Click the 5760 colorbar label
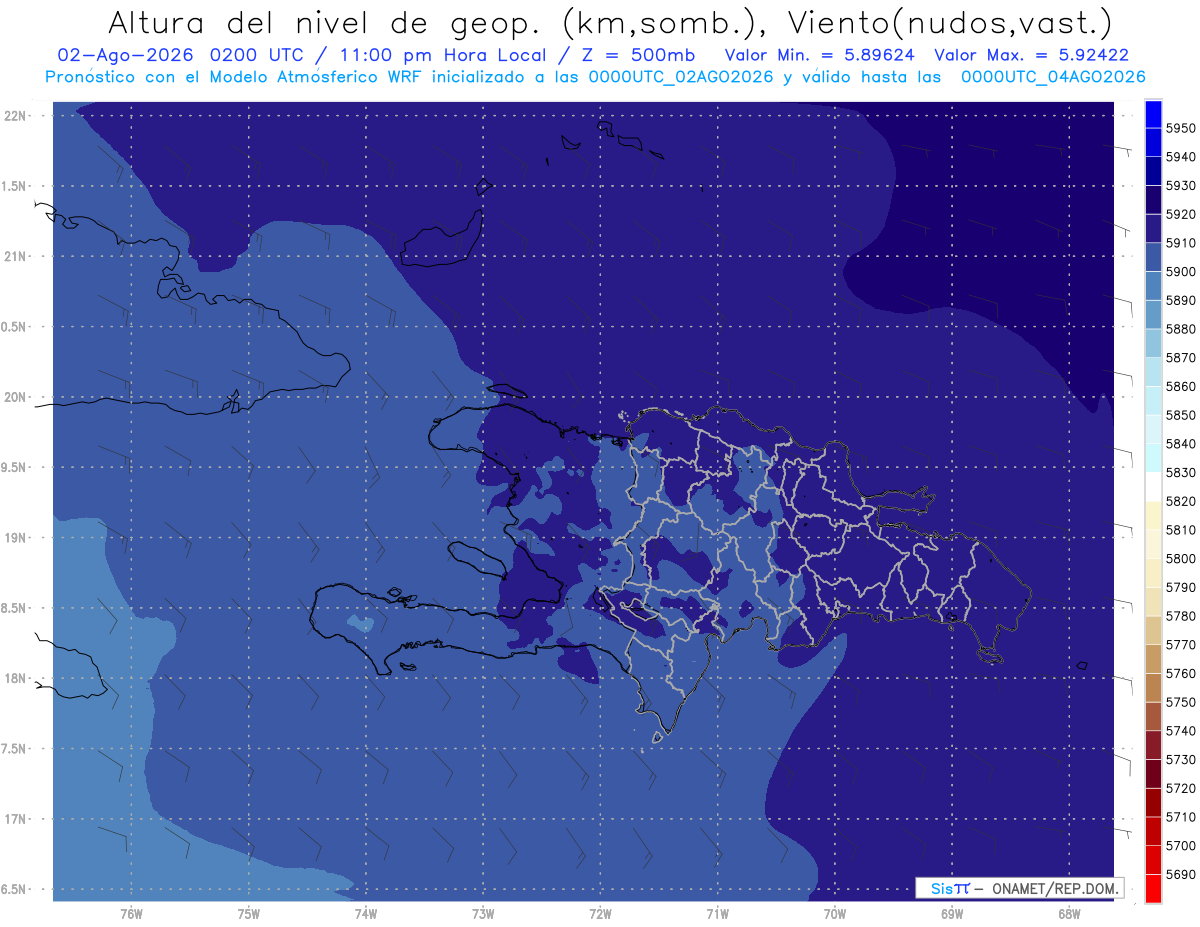The image size is (1200, 927). (1181, 673)
